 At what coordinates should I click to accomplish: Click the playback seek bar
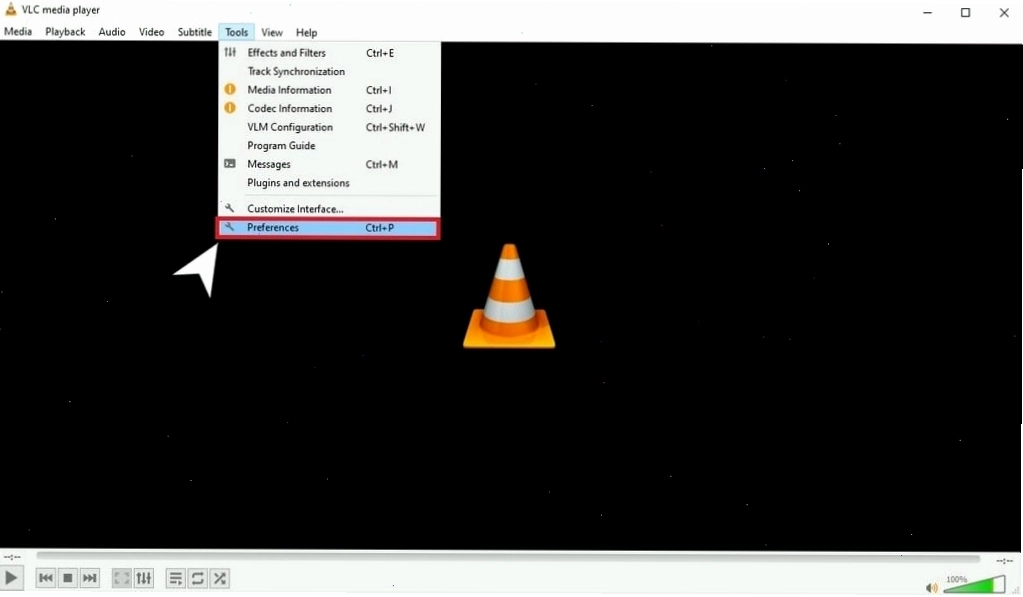coord(508,557)
